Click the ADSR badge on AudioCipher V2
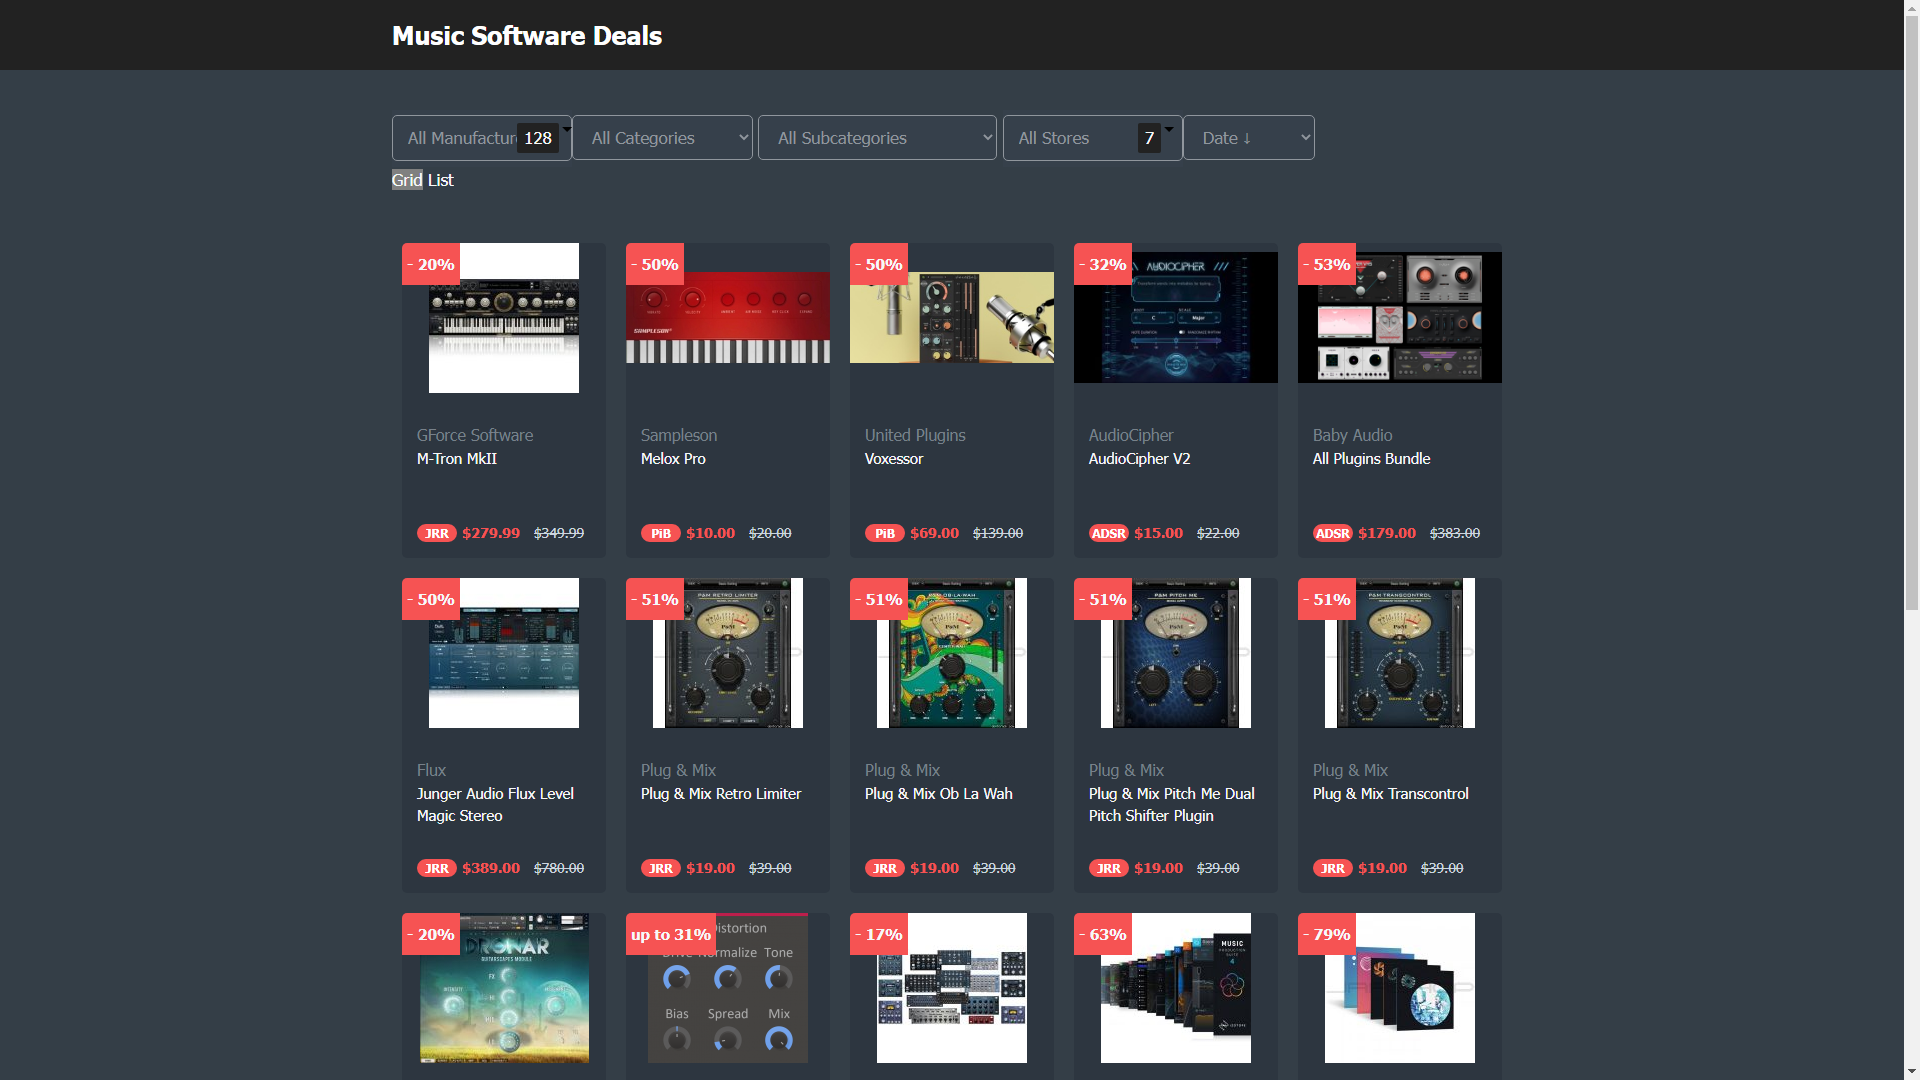The height and width of the screenshot is (1080, 1920). (1108, 533)
